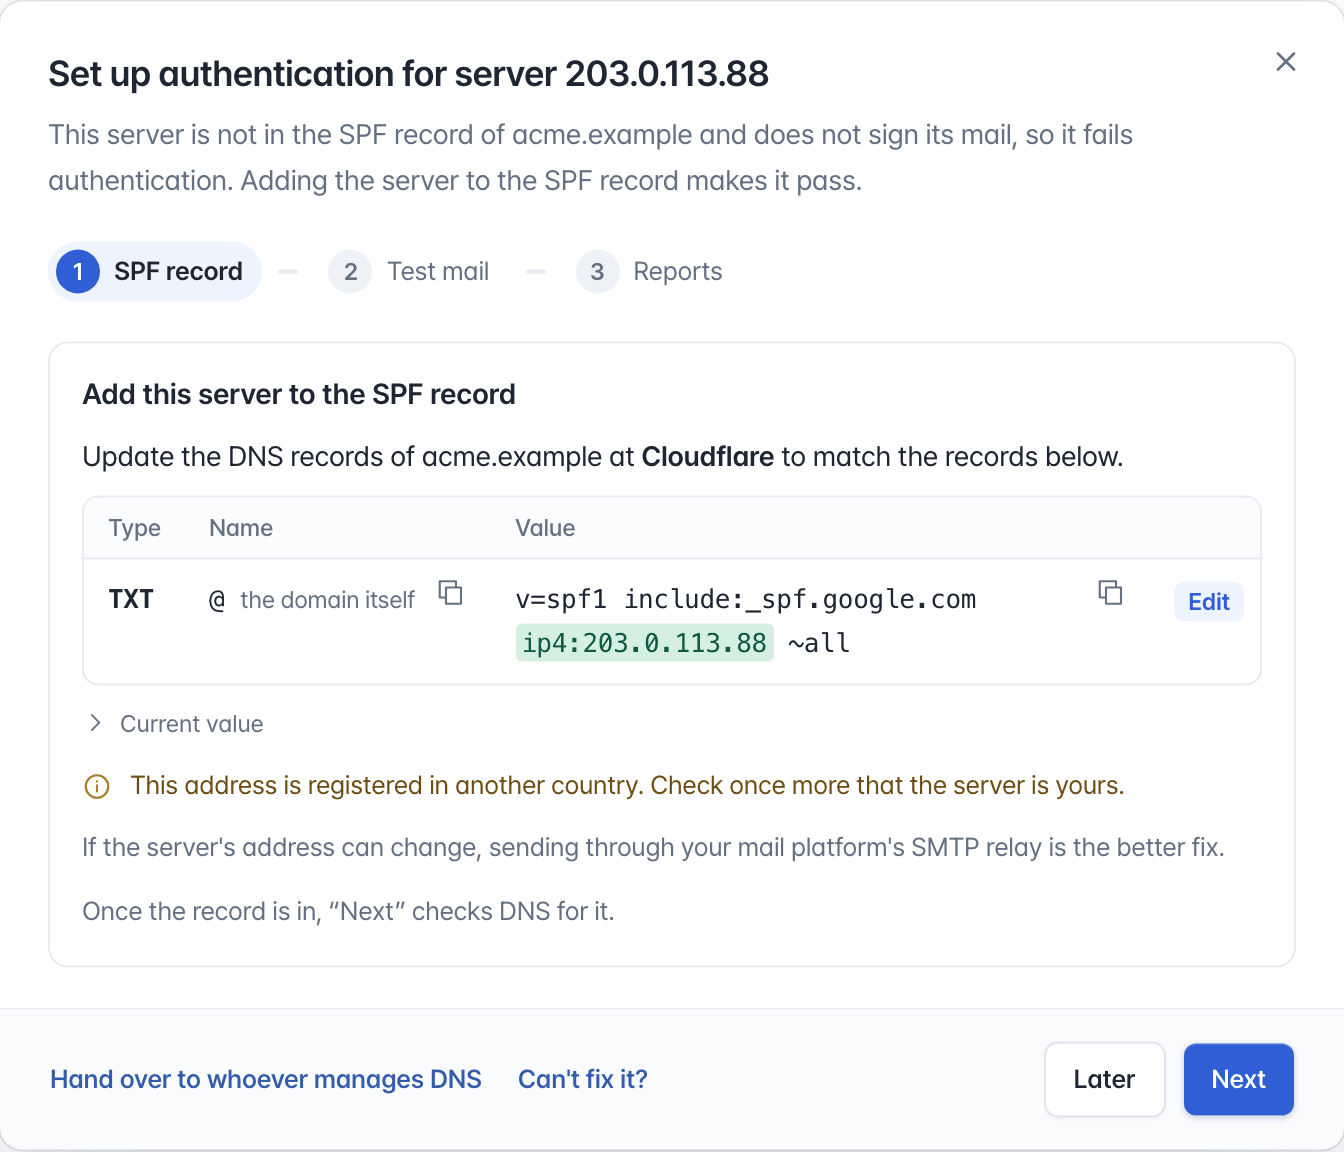
Task: Click the bold Cloudflare provider name
Action: pyautogui.click(x=708, y=457)
